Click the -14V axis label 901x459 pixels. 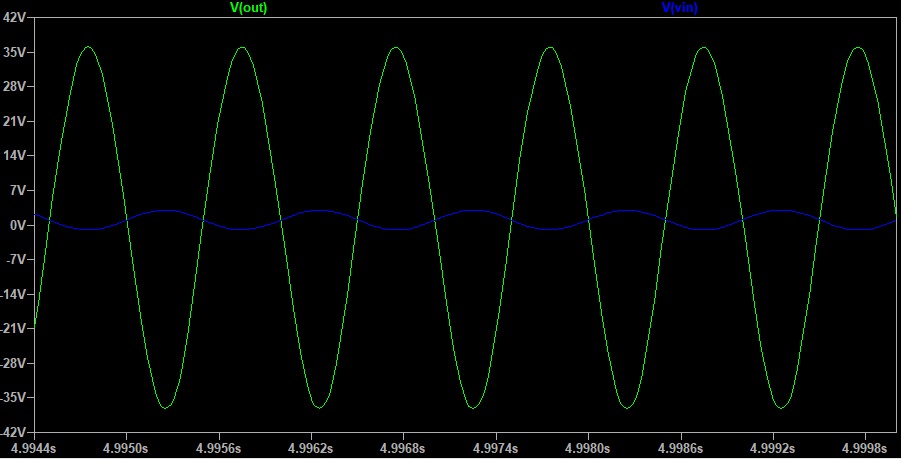click(13, 294)
